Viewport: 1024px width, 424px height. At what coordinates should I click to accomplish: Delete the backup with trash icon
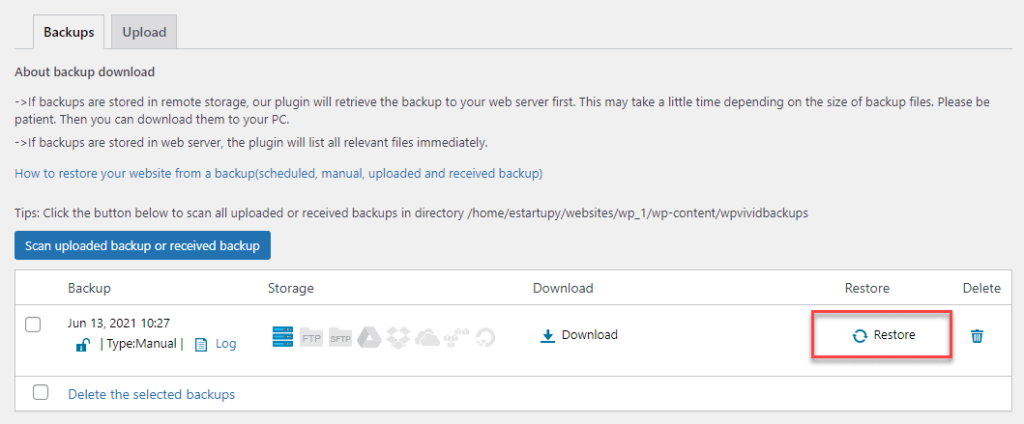(x=977, y=336)
